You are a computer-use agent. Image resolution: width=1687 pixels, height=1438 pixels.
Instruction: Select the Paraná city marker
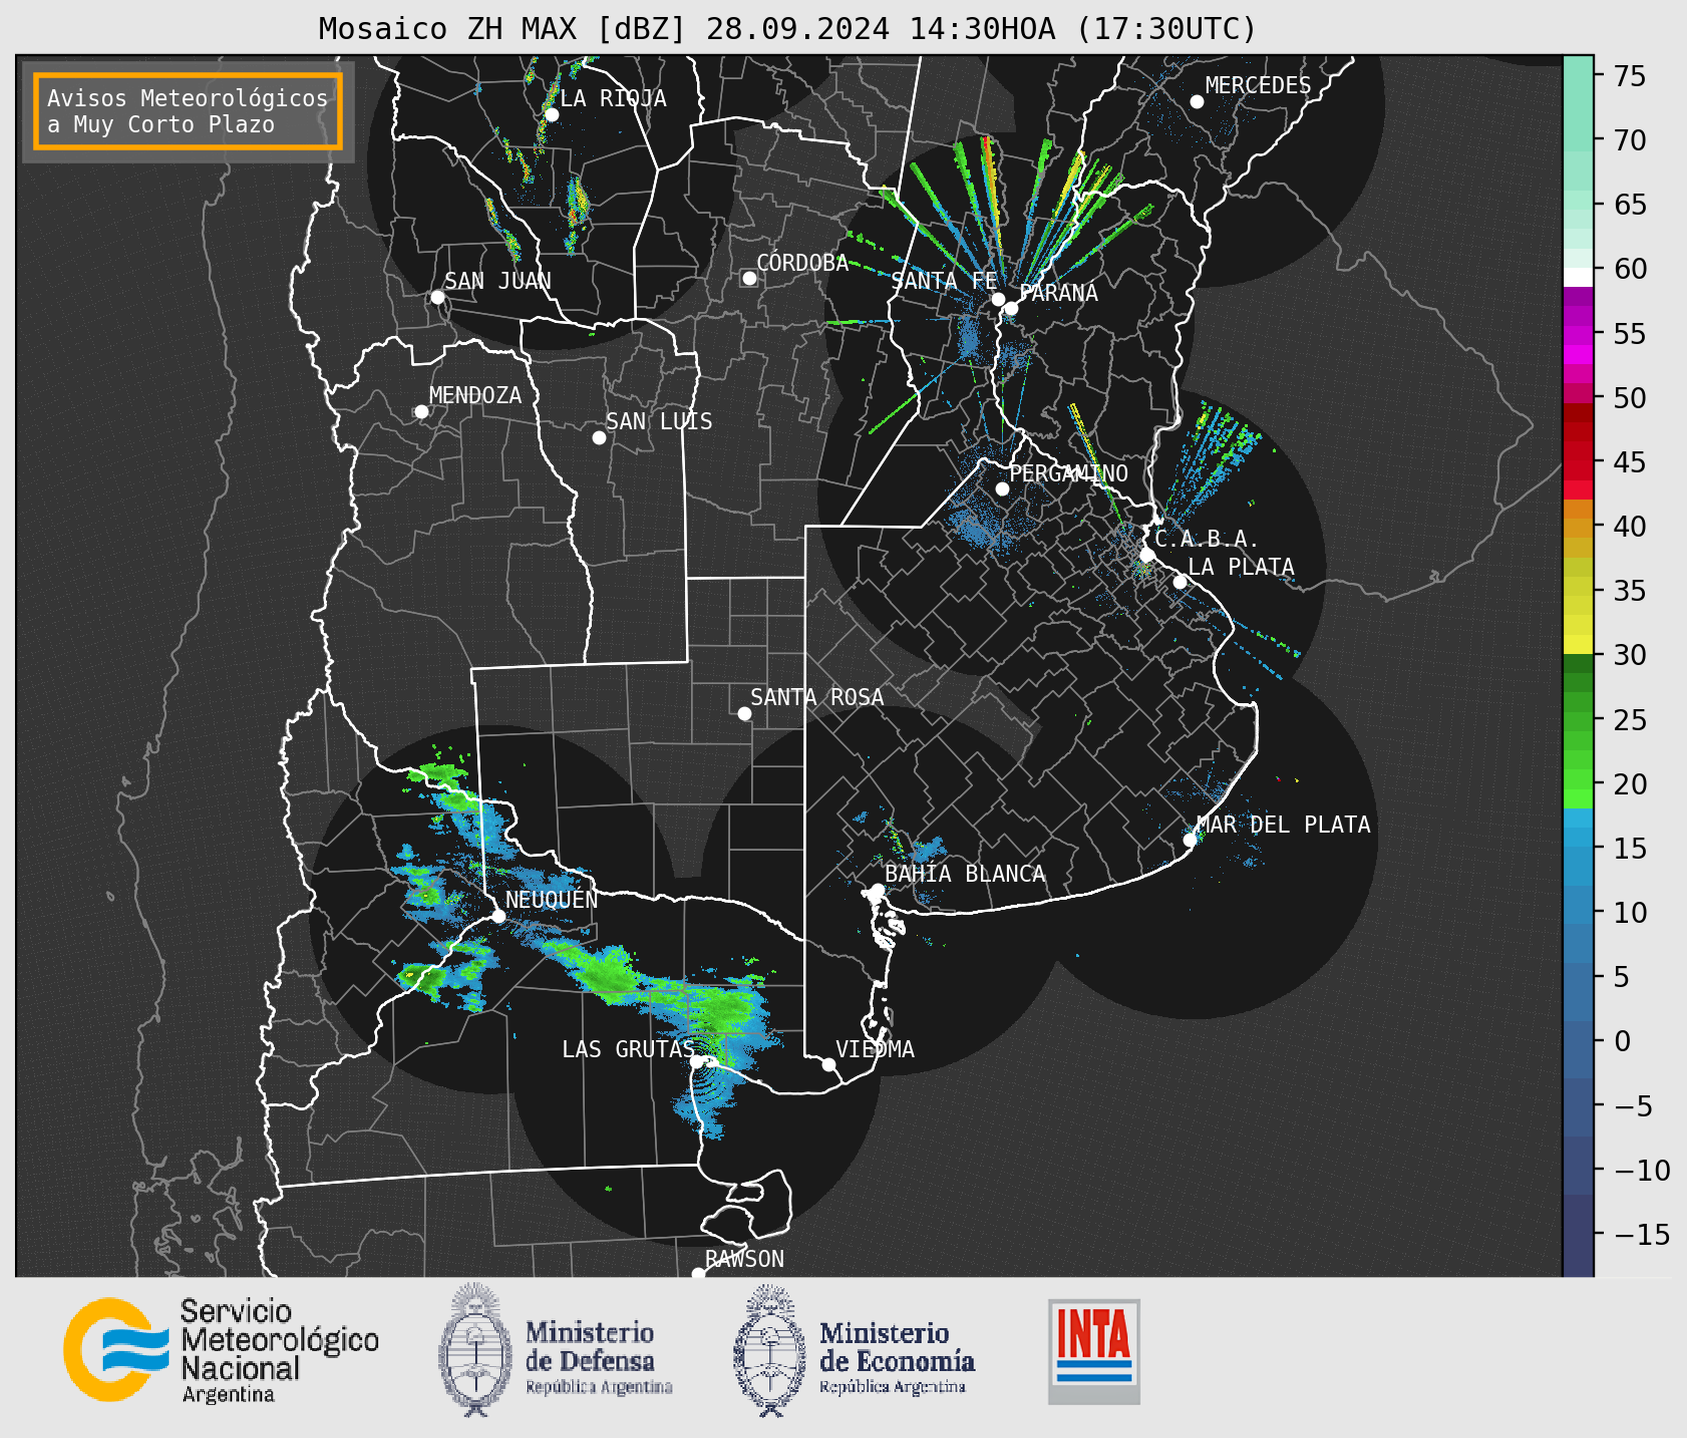pos(1011,308)
